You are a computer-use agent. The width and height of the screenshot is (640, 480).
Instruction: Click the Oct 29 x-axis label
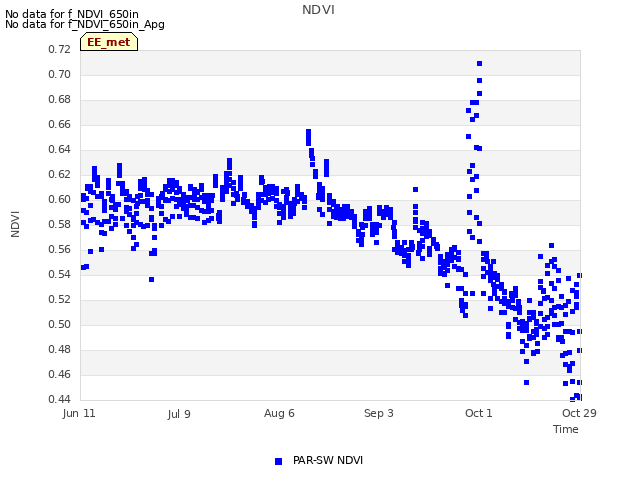[x=579, y=413]
